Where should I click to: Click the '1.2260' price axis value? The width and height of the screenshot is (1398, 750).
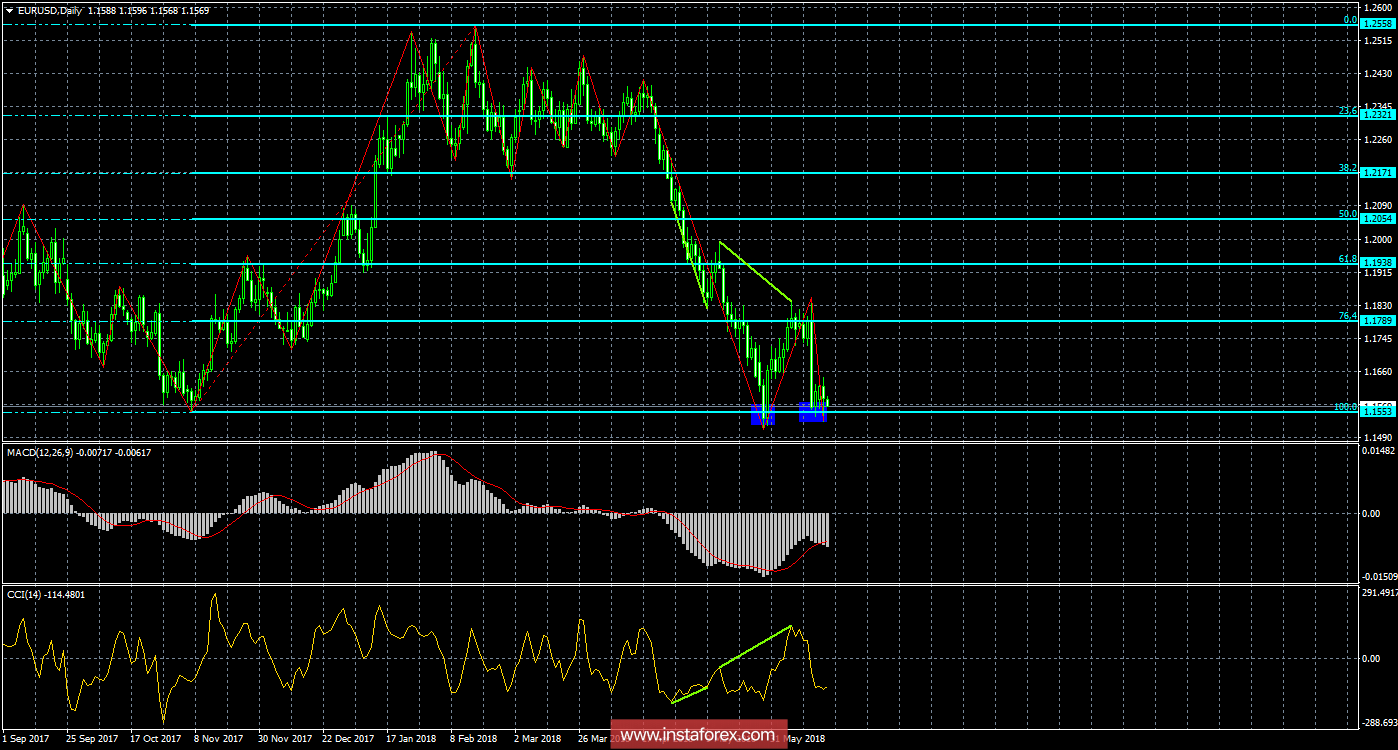(x=1378, y=140)
